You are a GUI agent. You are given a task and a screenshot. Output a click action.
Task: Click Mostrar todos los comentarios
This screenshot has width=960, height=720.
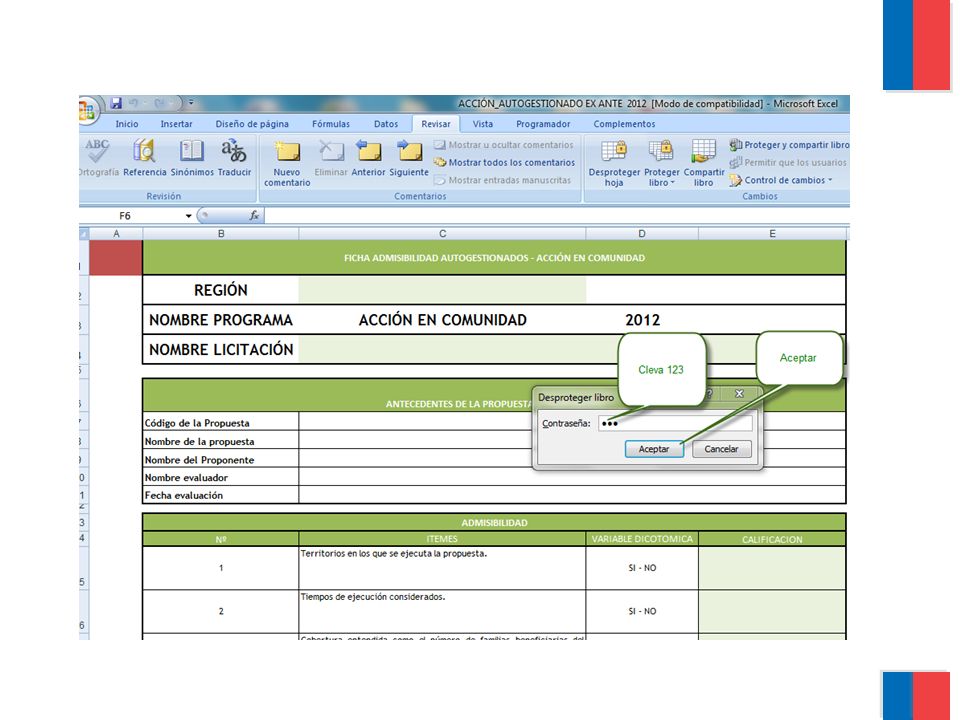tap(504, 162)
